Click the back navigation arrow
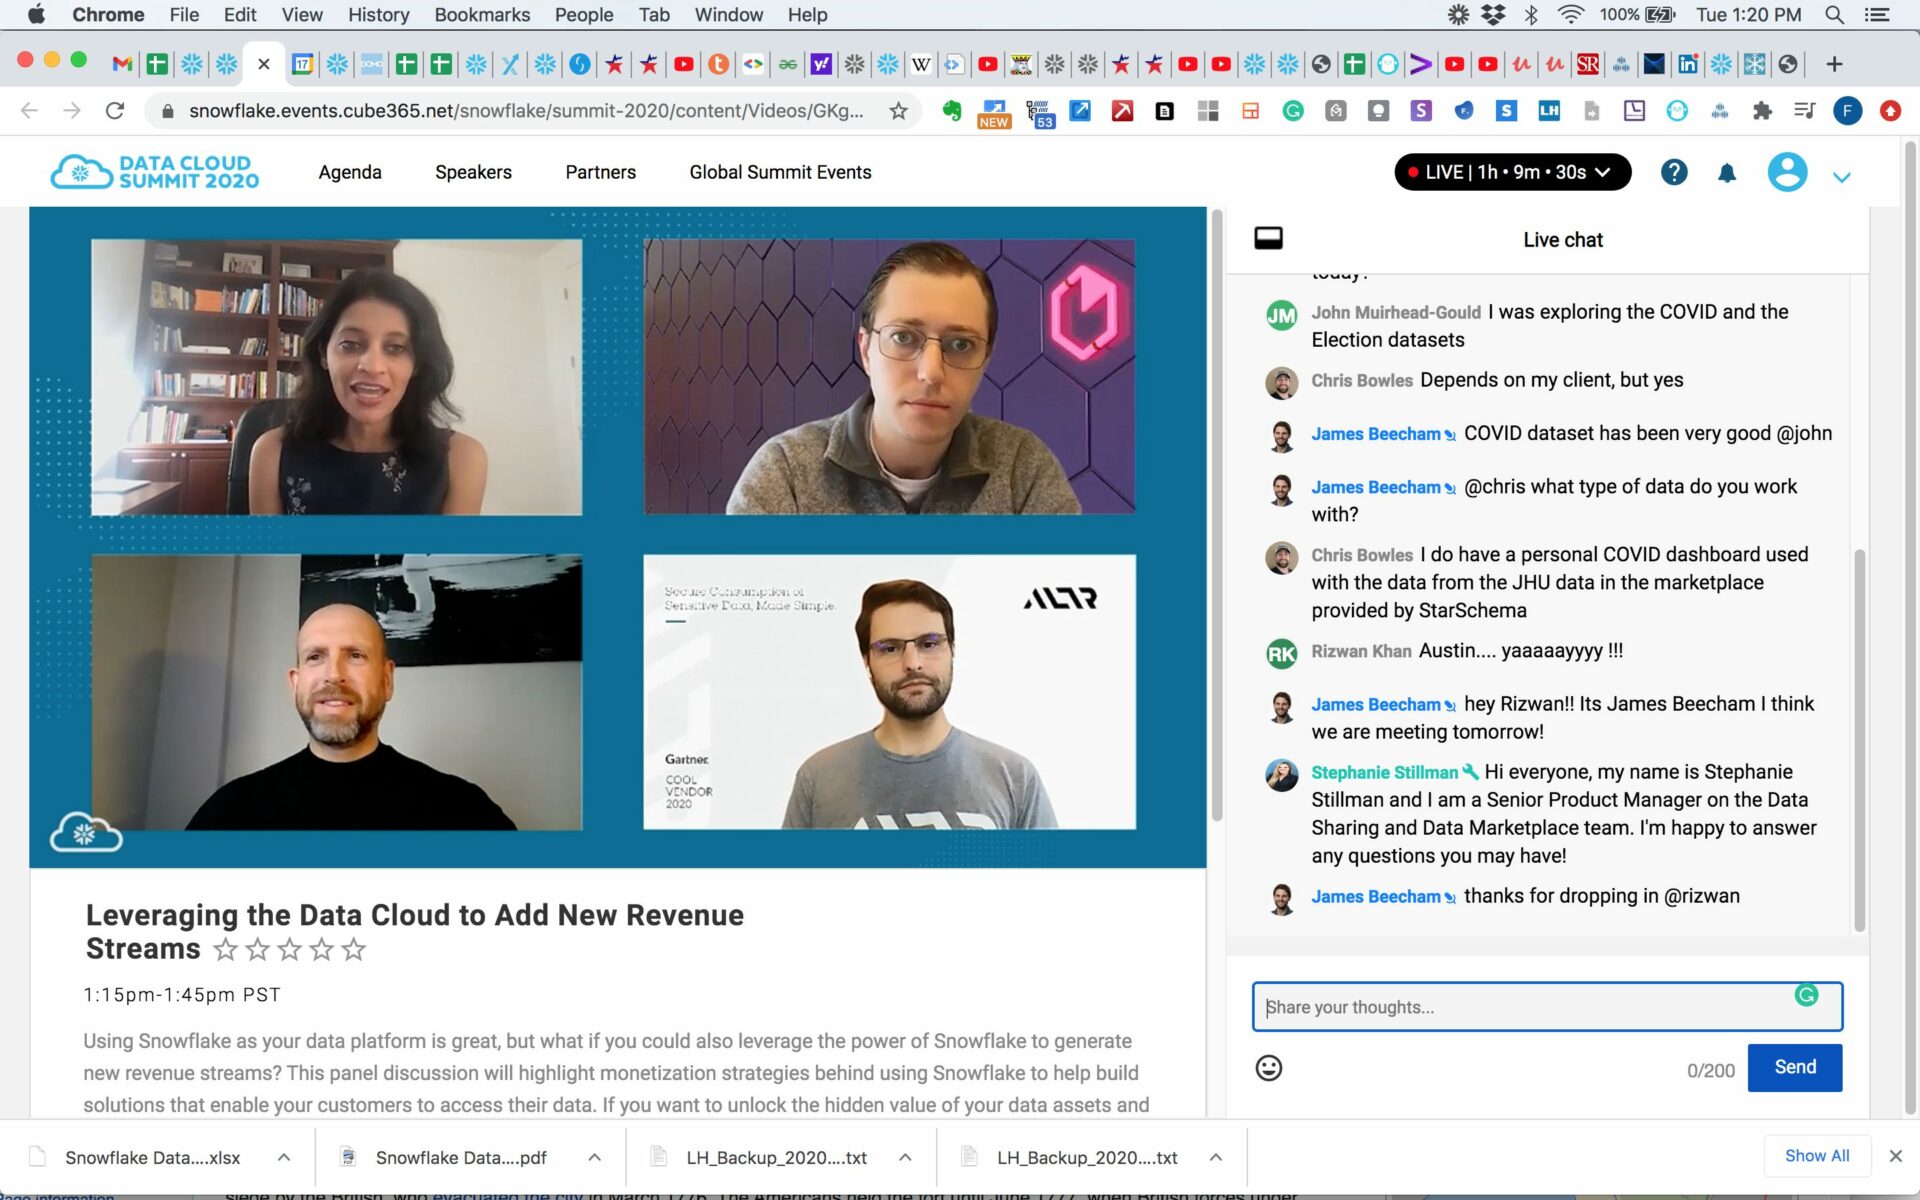This screenshot has width=1920, height=1200. point(29,110)
